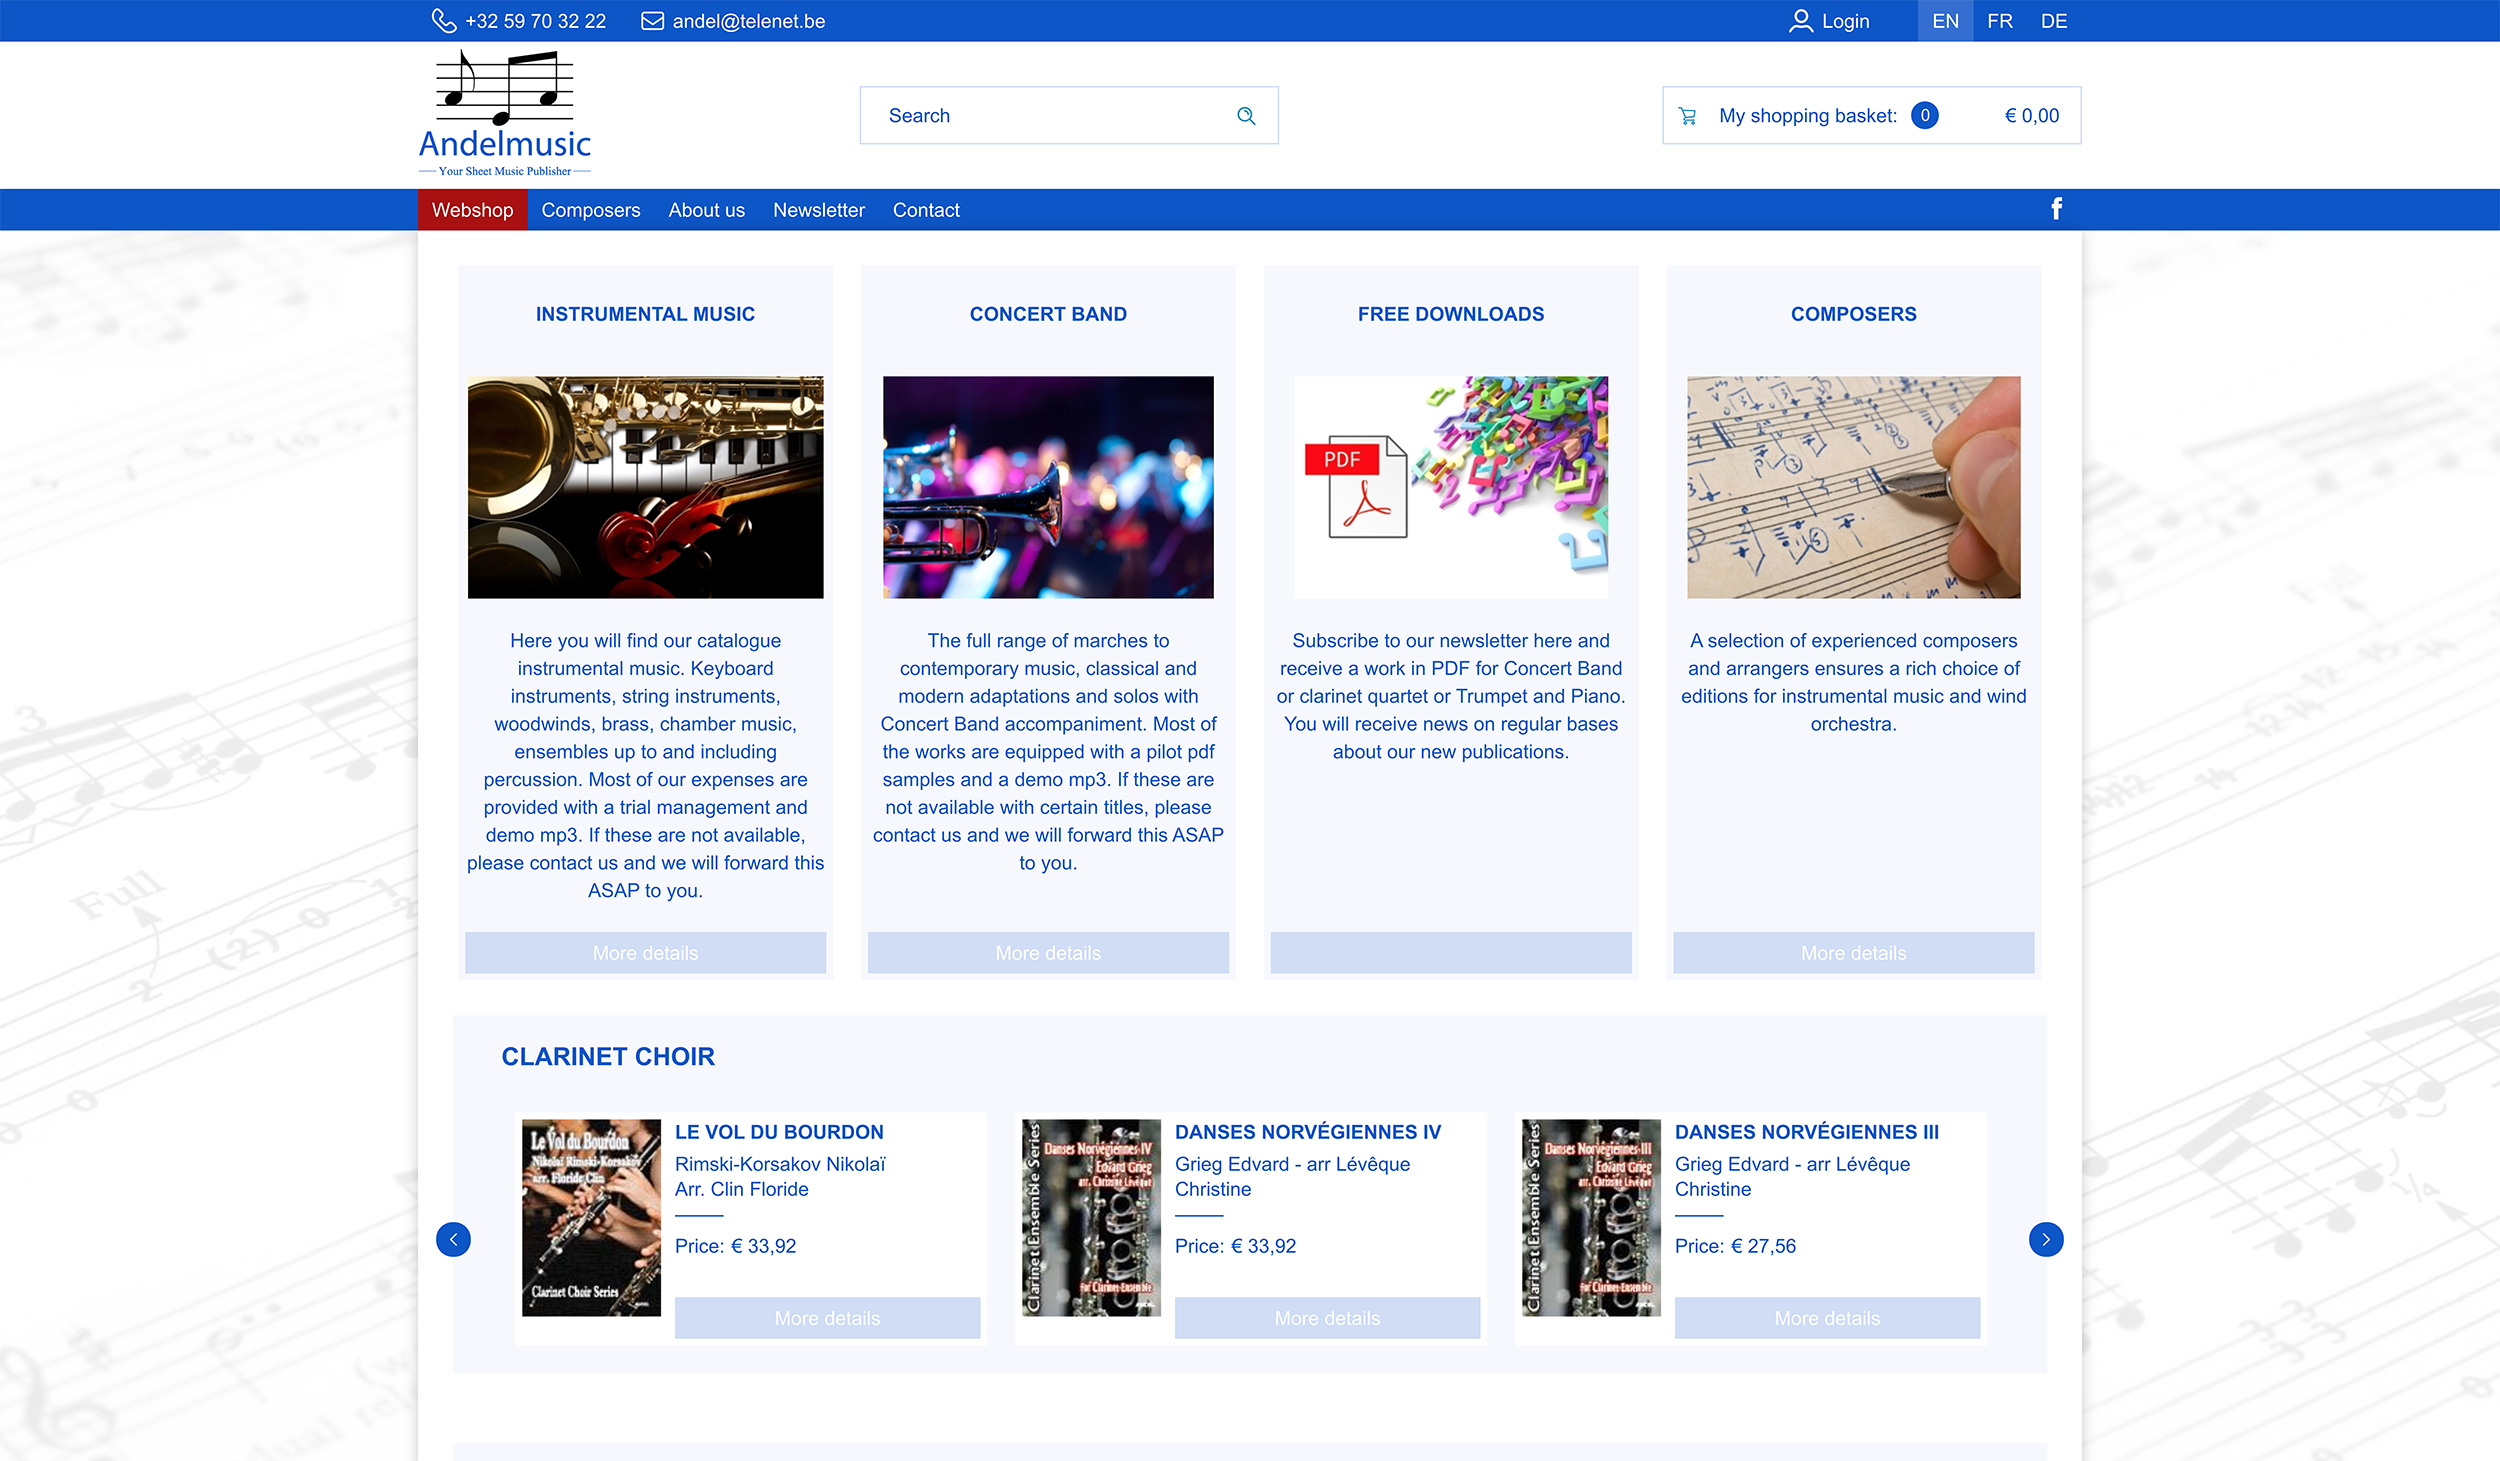Switch language to DE
Viewport: 2500px width, 1461px height.
click(x=2053, y=21)
